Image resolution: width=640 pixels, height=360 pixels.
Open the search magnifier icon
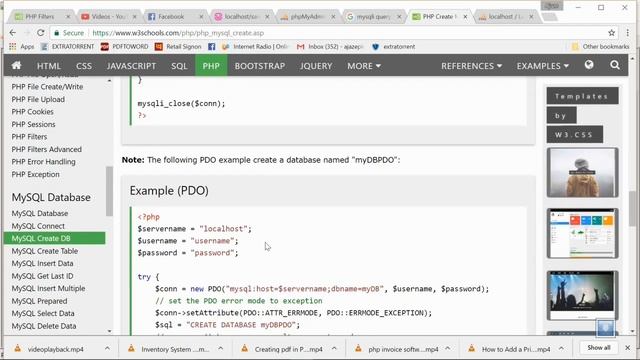615,65
